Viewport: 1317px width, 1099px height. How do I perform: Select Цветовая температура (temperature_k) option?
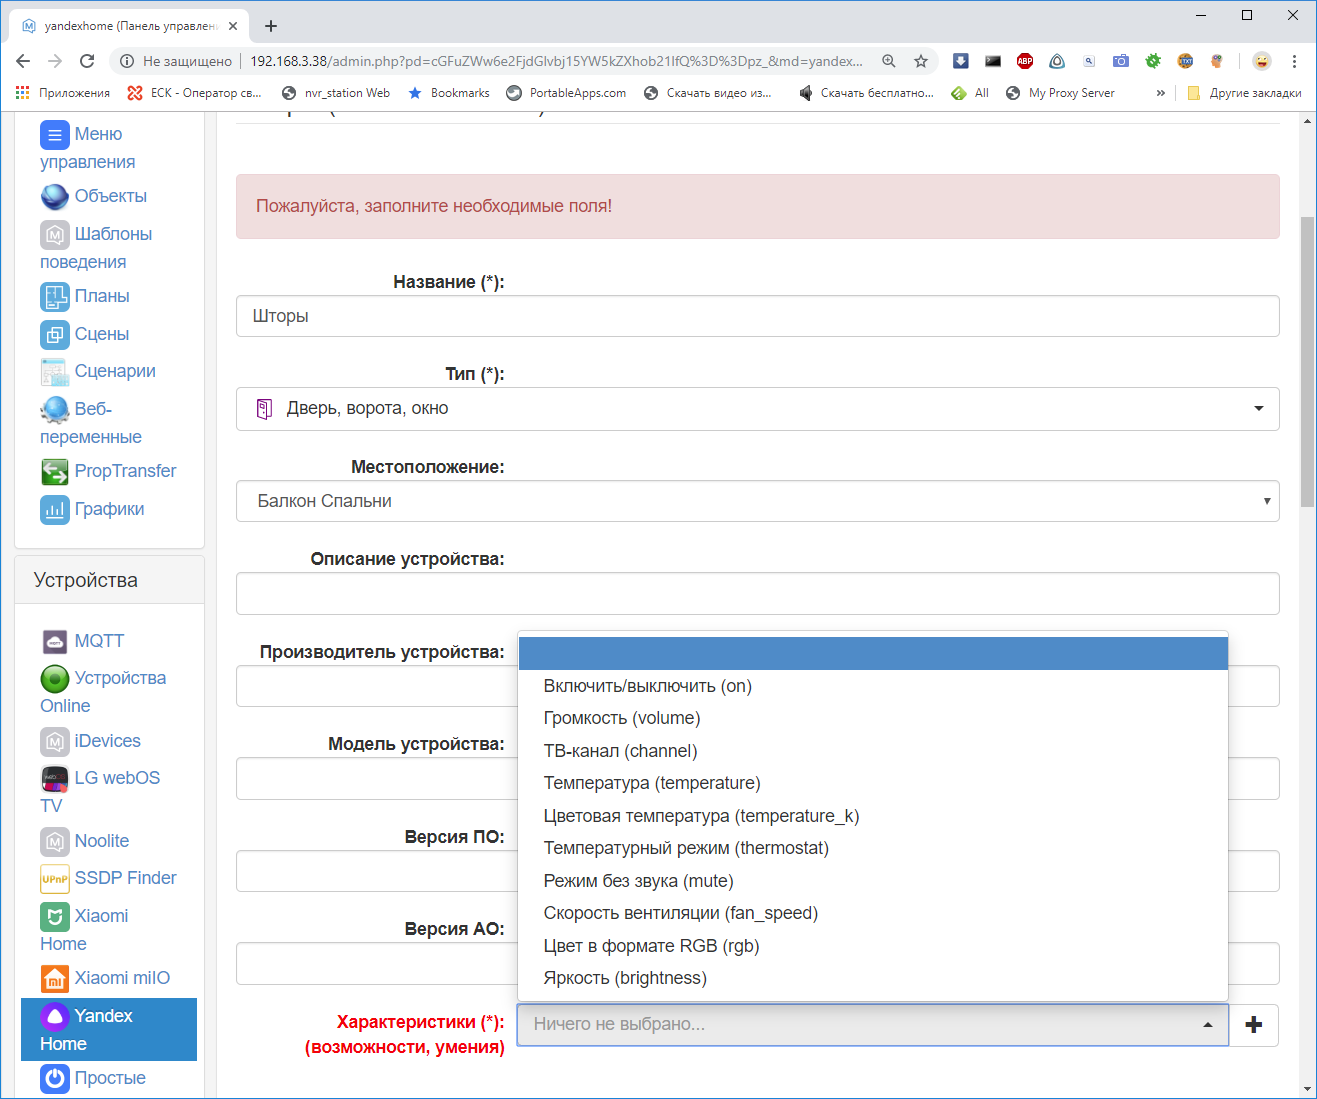(873, 816)
